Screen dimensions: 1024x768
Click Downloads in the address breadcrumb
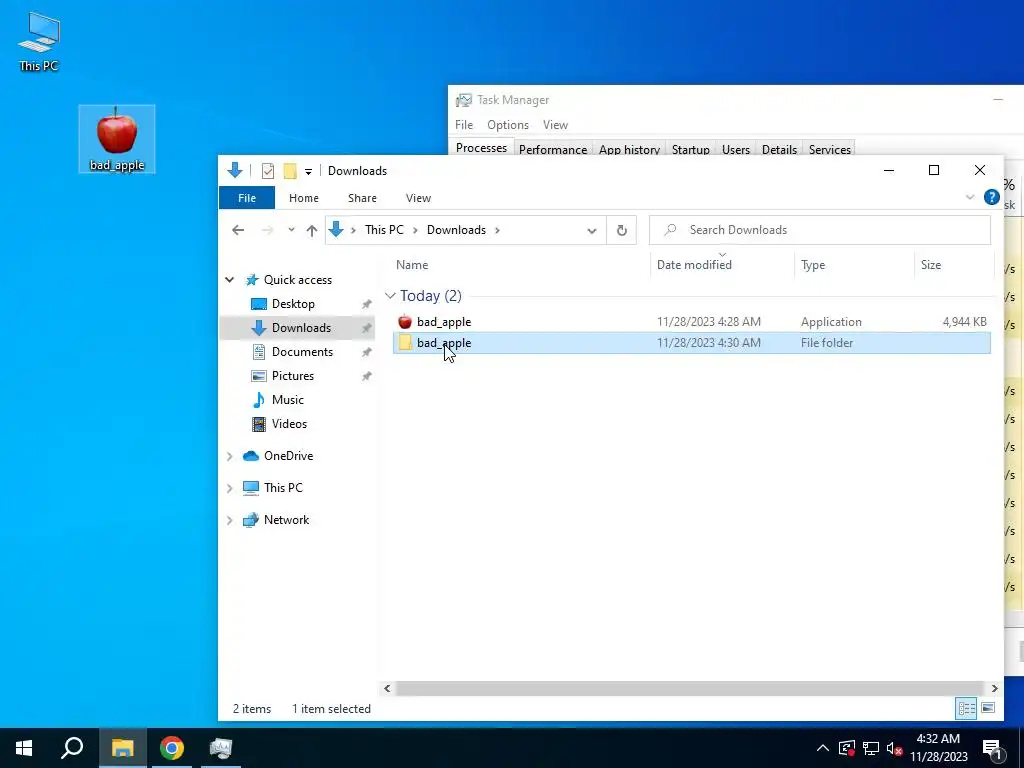tap(456, 230)
